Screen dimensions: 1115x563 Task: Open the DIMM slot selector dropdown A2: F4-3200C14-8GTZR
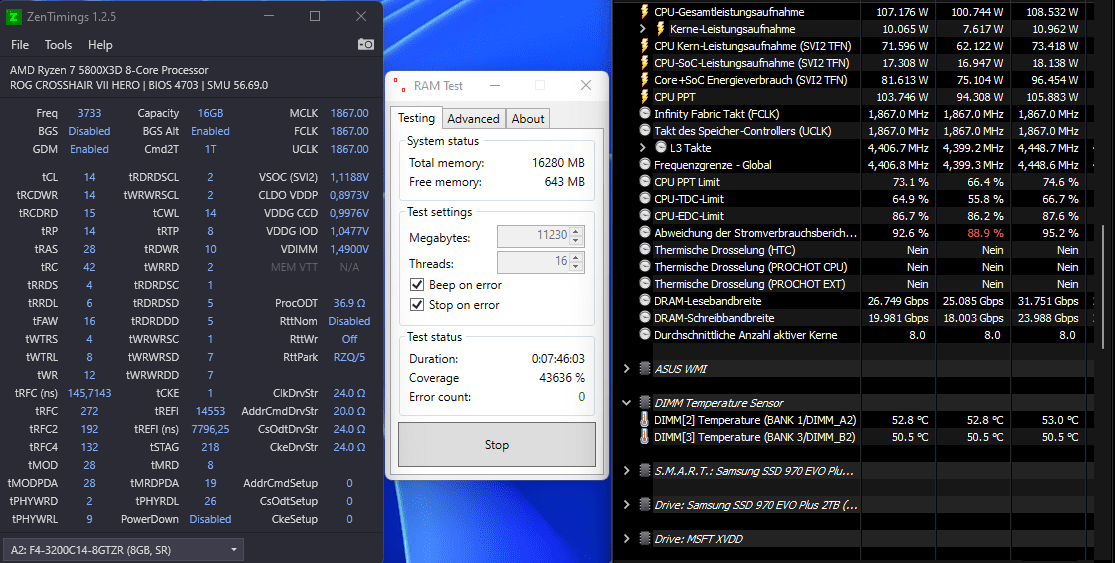(x=124, y=550)
